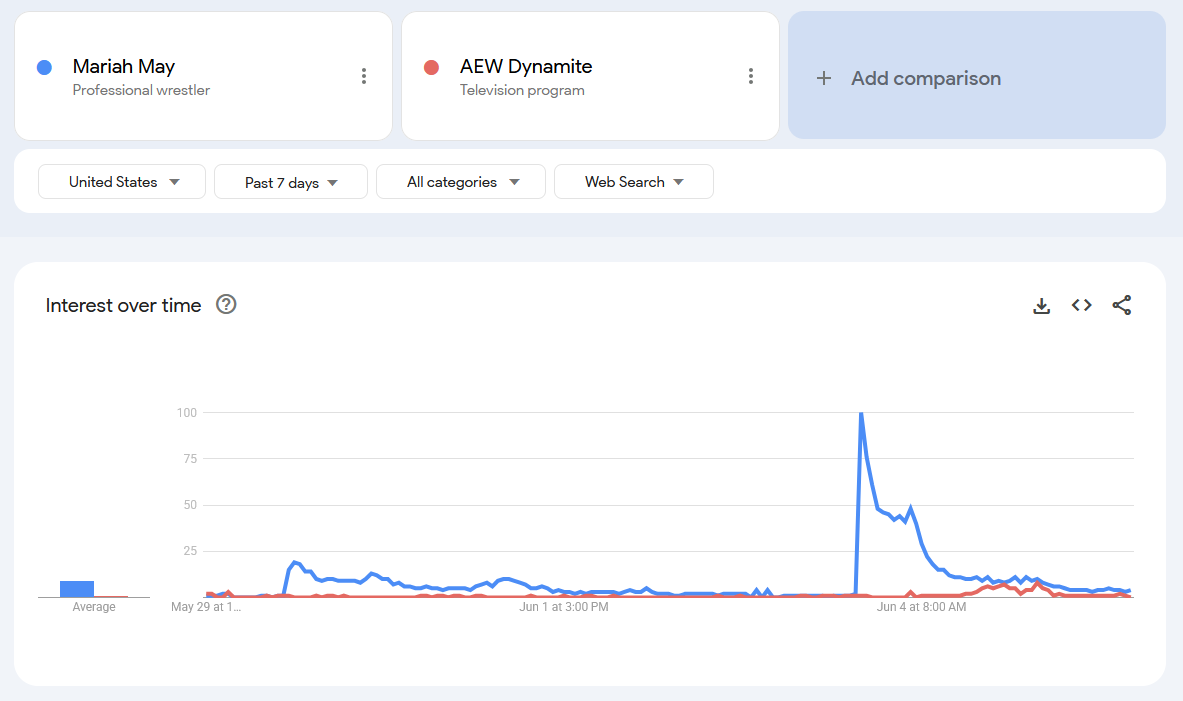The height and width of the screenshot is (701, 1183).
Task: Click the Average label under the bar
Action: pyautogui.click(x=94, y=607)
